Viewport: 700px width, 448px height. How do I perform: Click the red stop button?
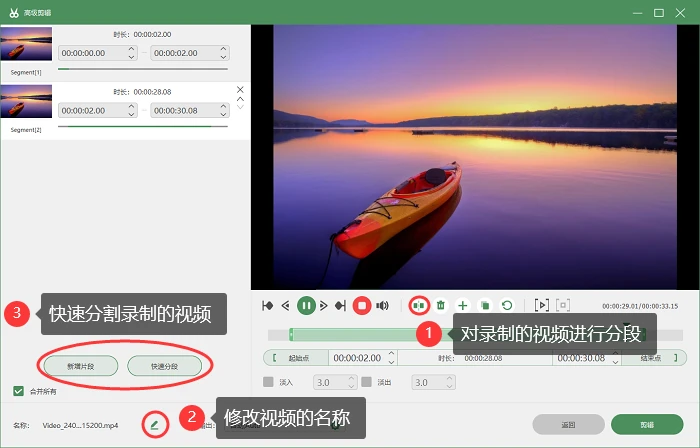coord(362,306)
